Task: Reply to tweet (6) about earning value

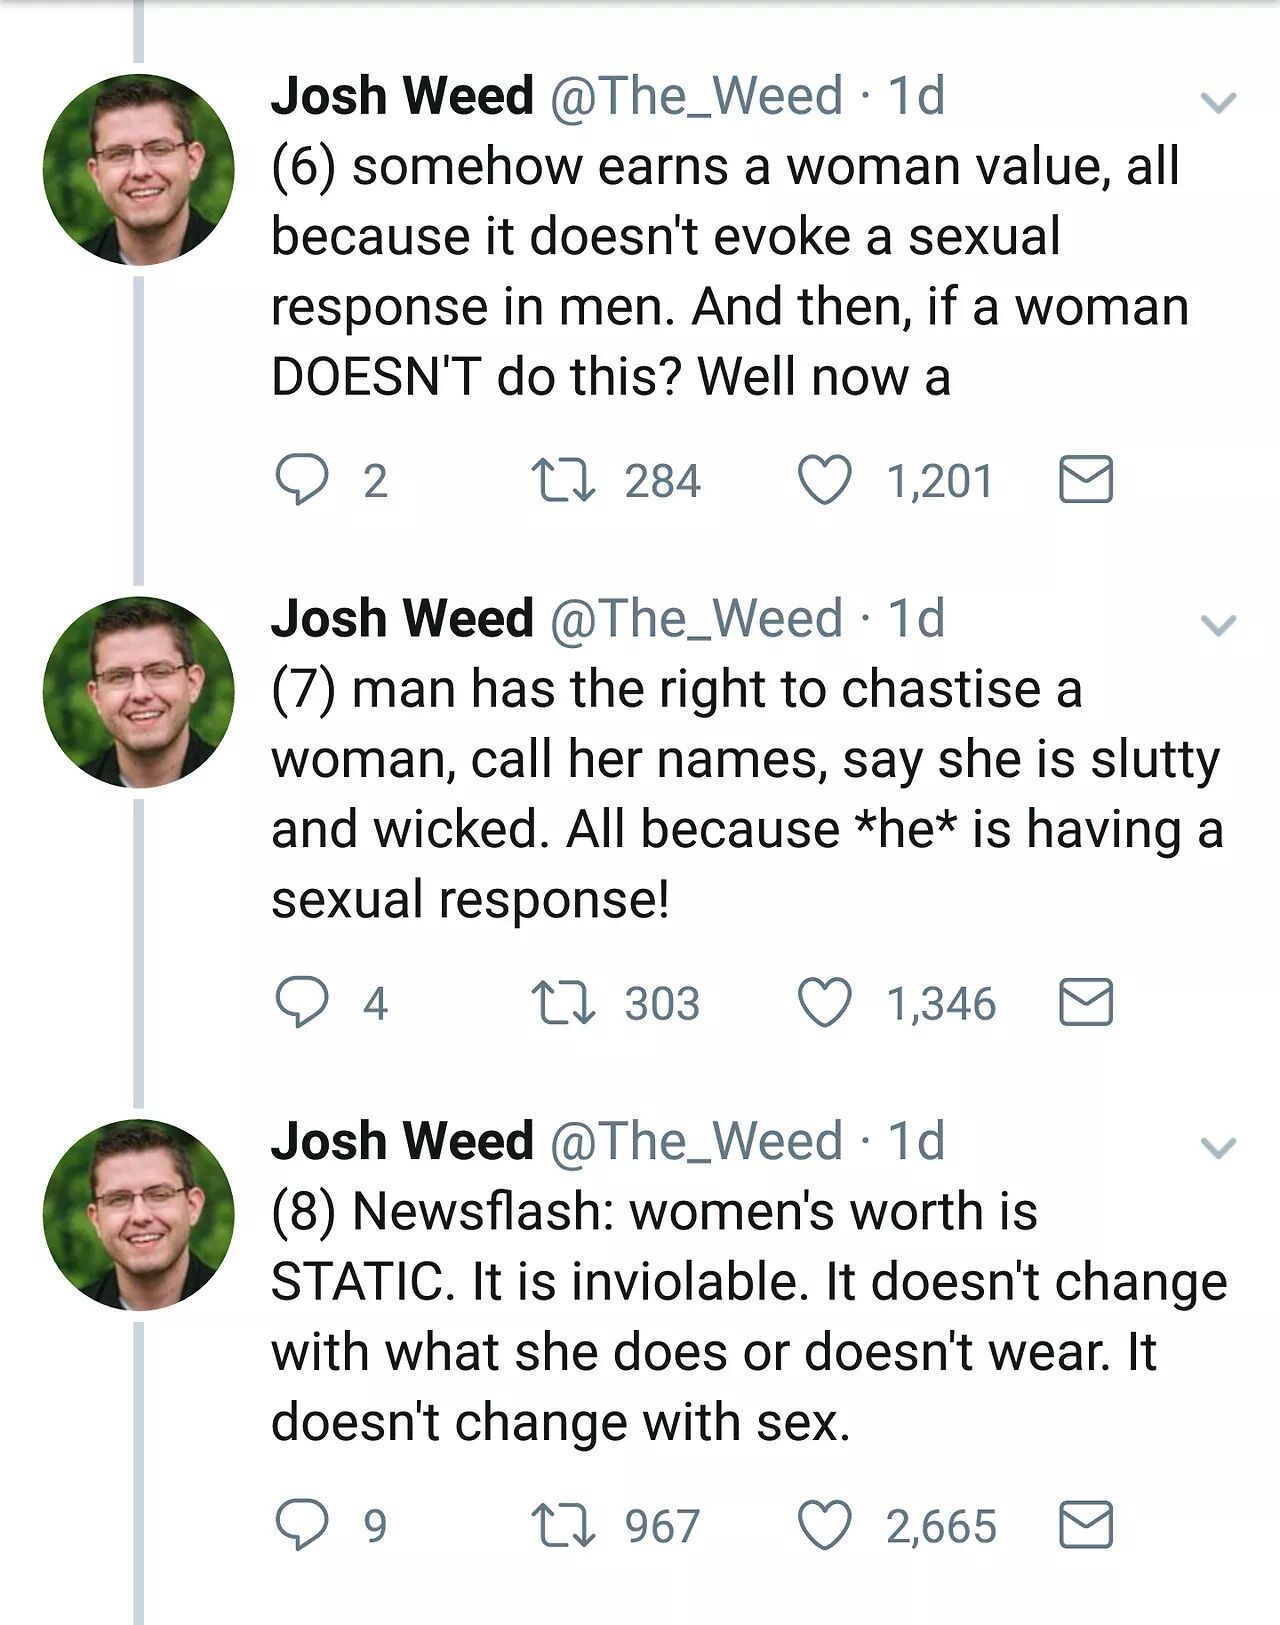Action: click(302, 481)
